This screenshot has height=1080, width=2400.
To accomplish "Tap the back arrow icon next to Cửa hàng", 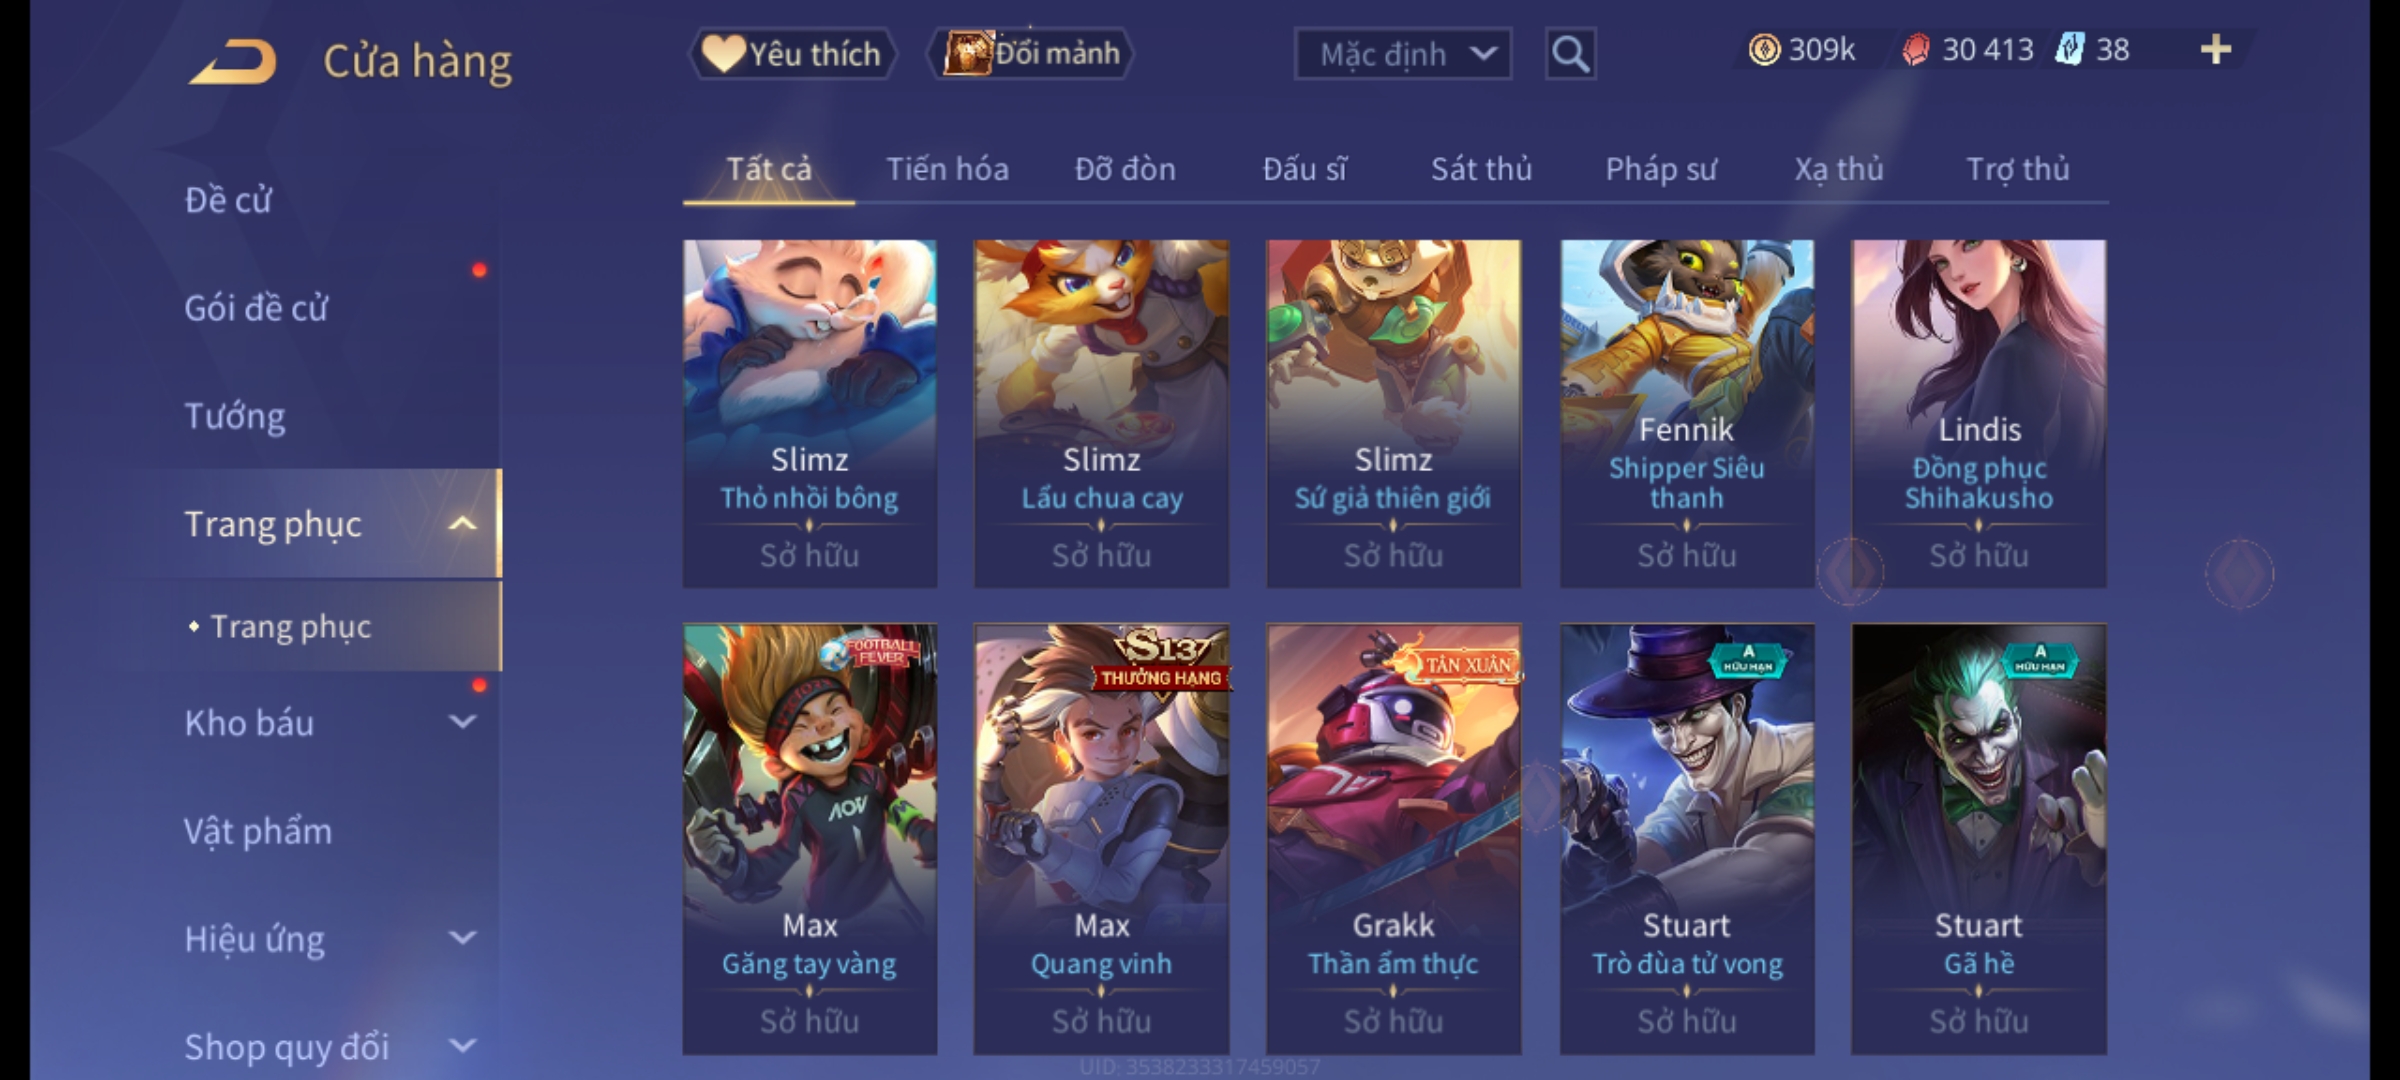I will (232, 62).
